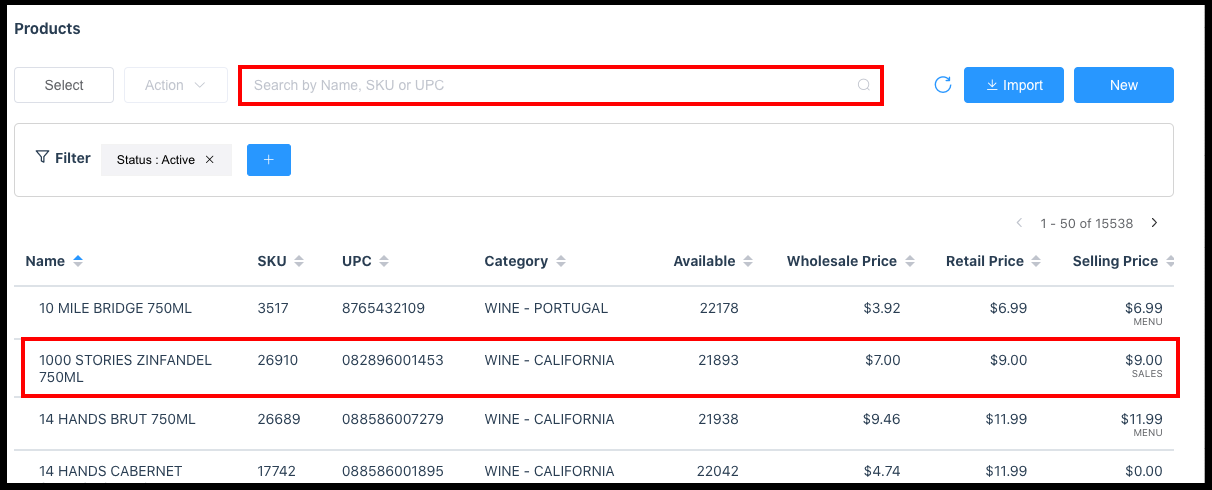Open the 1000 STORIES ZINFANDEL 750ML row
This screenshot has height=490, width=1212.
point(126,368)
